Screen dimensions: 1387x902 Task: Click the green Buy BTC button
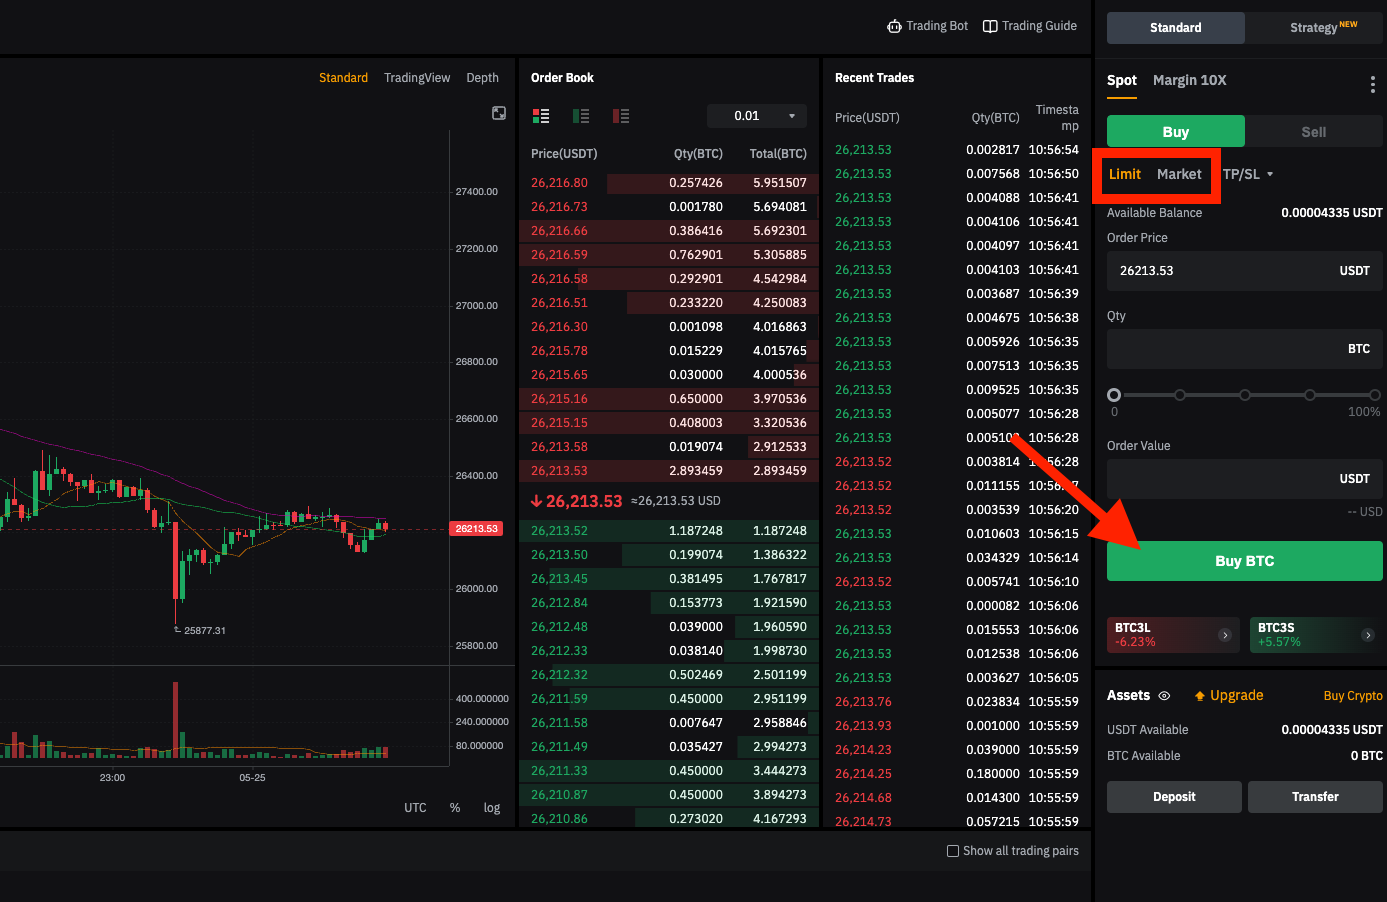(x=1245, y=561)
